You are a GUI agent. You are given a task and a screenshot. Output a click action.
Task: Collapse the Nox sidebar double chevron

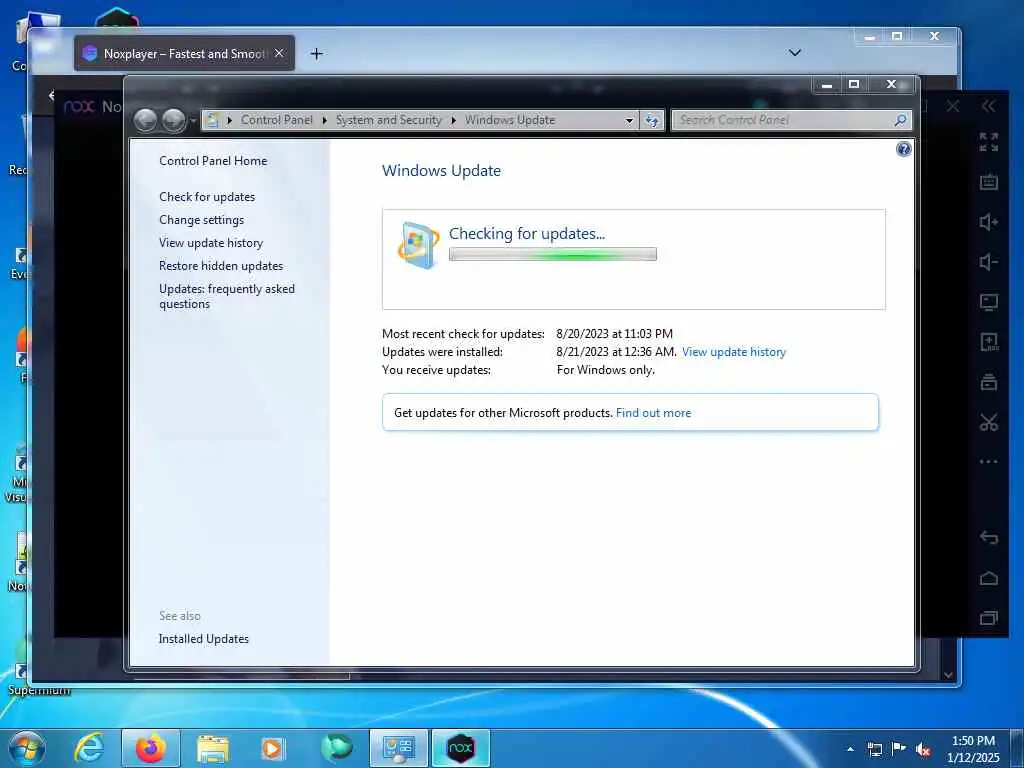point(989,106)
